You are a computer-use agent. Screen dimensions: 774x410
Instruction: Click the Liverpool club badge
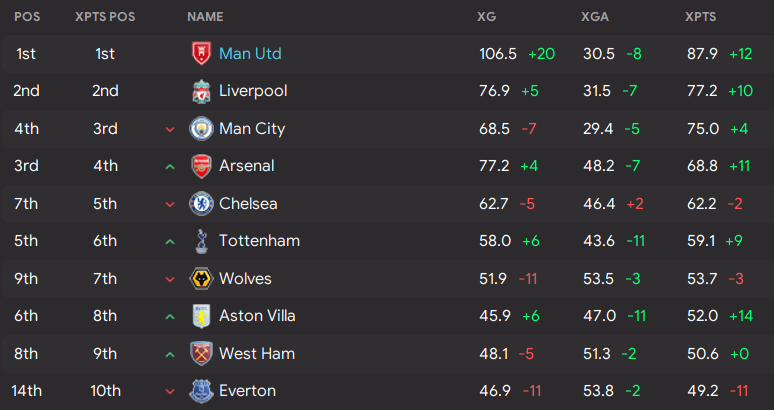(x=201, y=91)
